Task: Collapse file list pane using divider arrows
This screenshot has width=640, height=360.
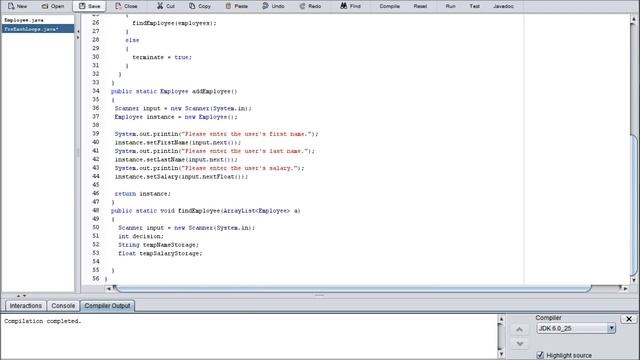Action: (78, 34)
